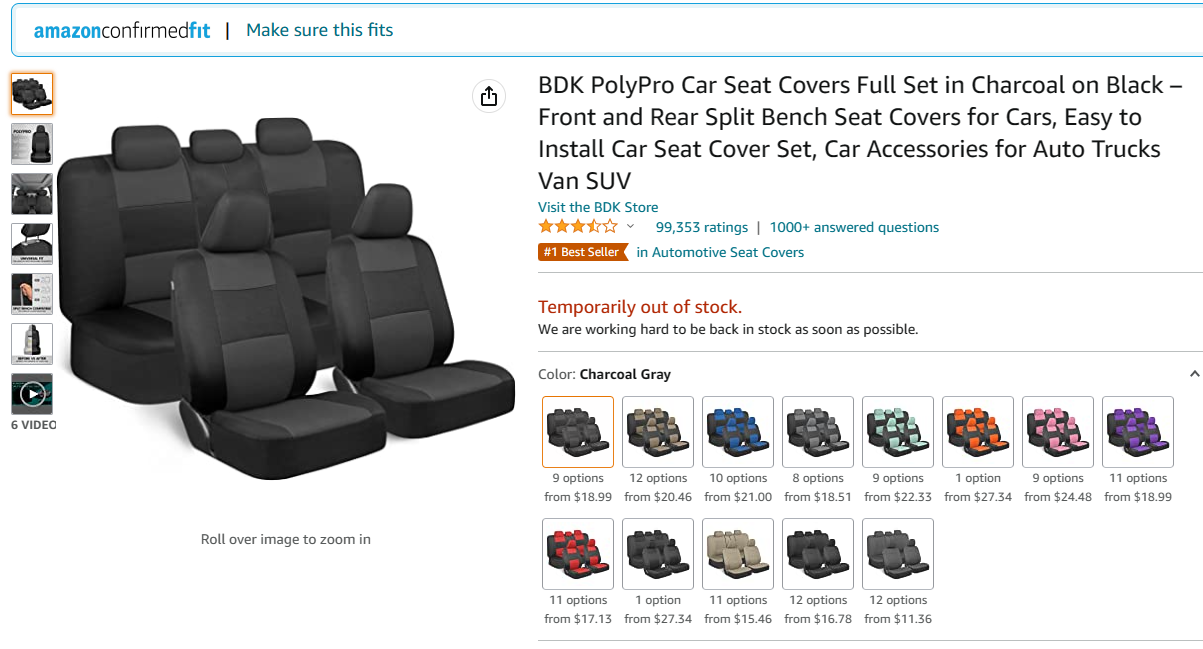1203x649 pixels.
Task: Play the product video thumbnail
Action: click(32, 394)
